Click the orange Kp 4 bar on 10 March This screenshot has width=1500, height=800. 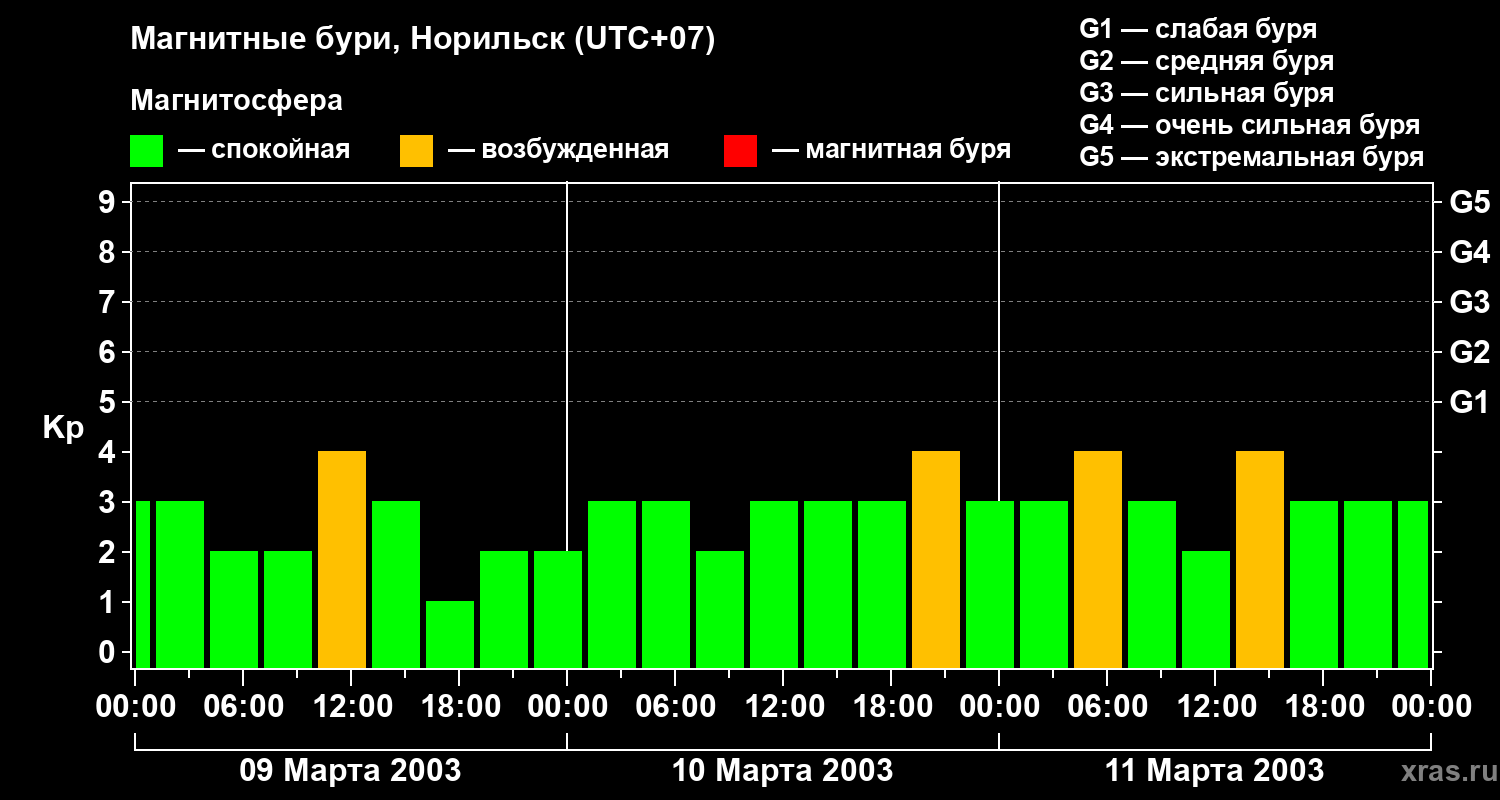click(x=936, y=560)
